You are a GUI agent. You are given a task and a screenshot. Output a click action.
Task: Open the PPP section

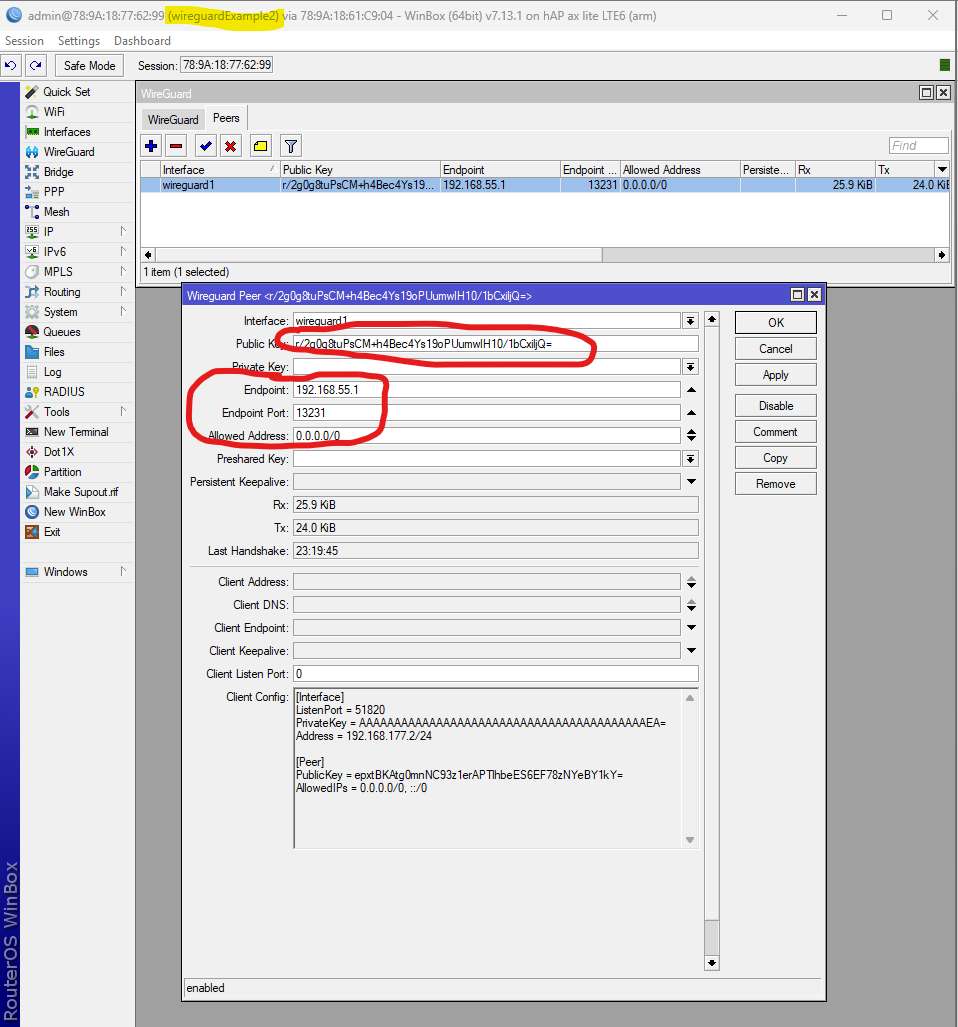tap(54, 192)
